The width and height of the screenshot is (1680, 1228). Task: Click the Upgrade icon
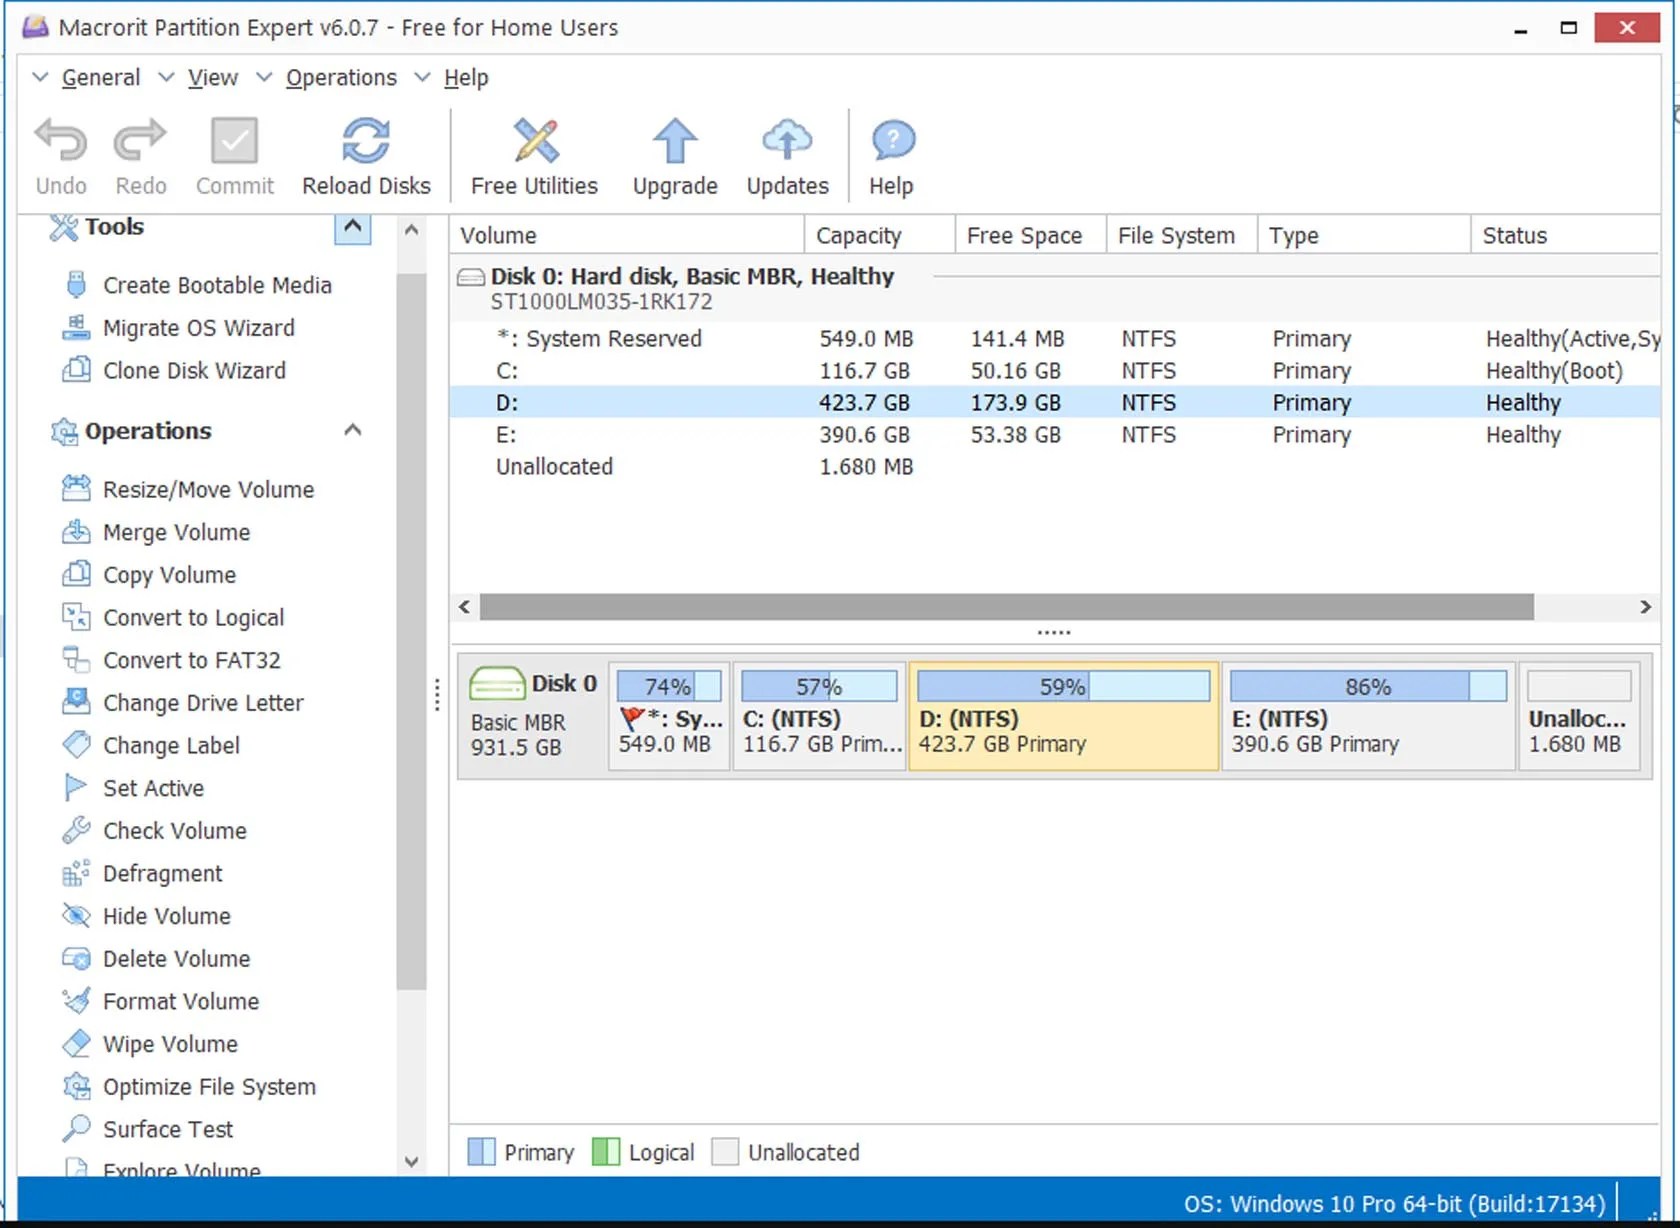(x=674, y=155)
